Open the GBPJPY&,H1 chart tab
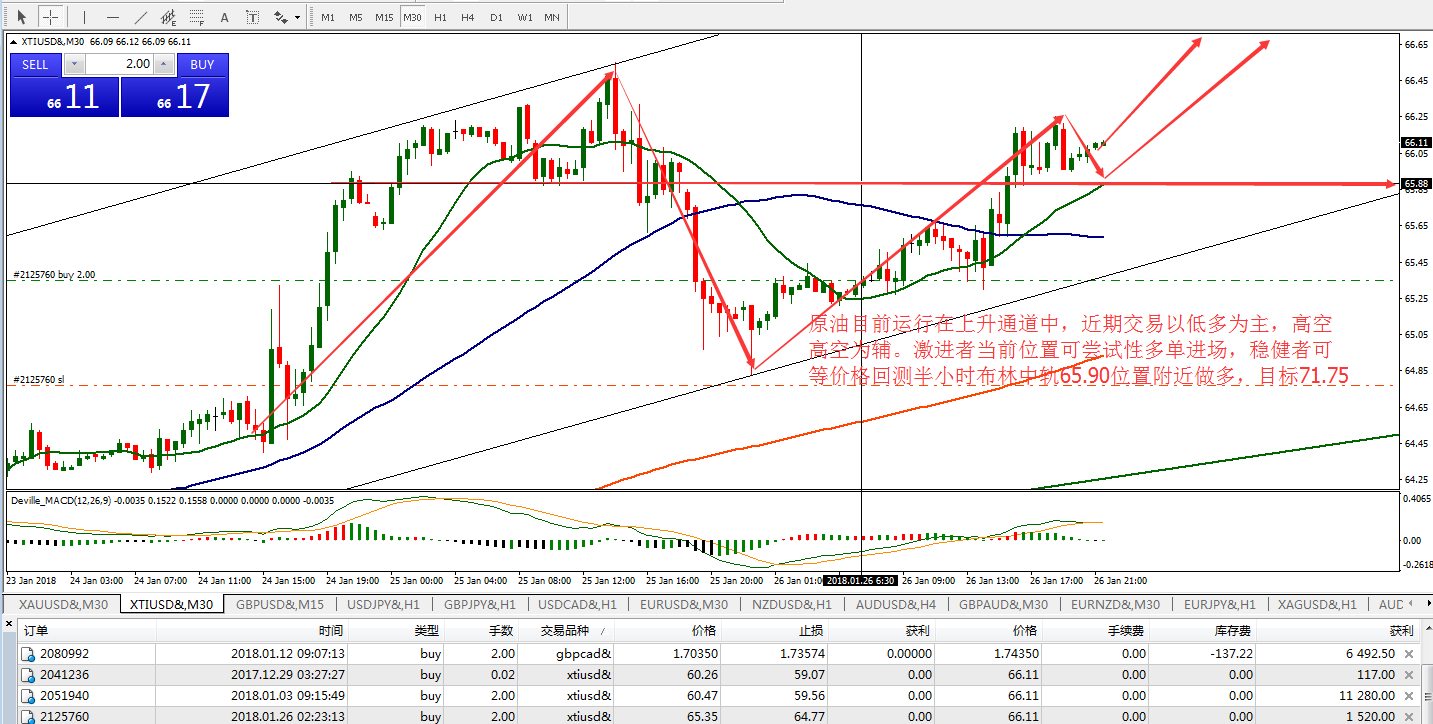Screen dimensions: 1433x724 point(478,604)
